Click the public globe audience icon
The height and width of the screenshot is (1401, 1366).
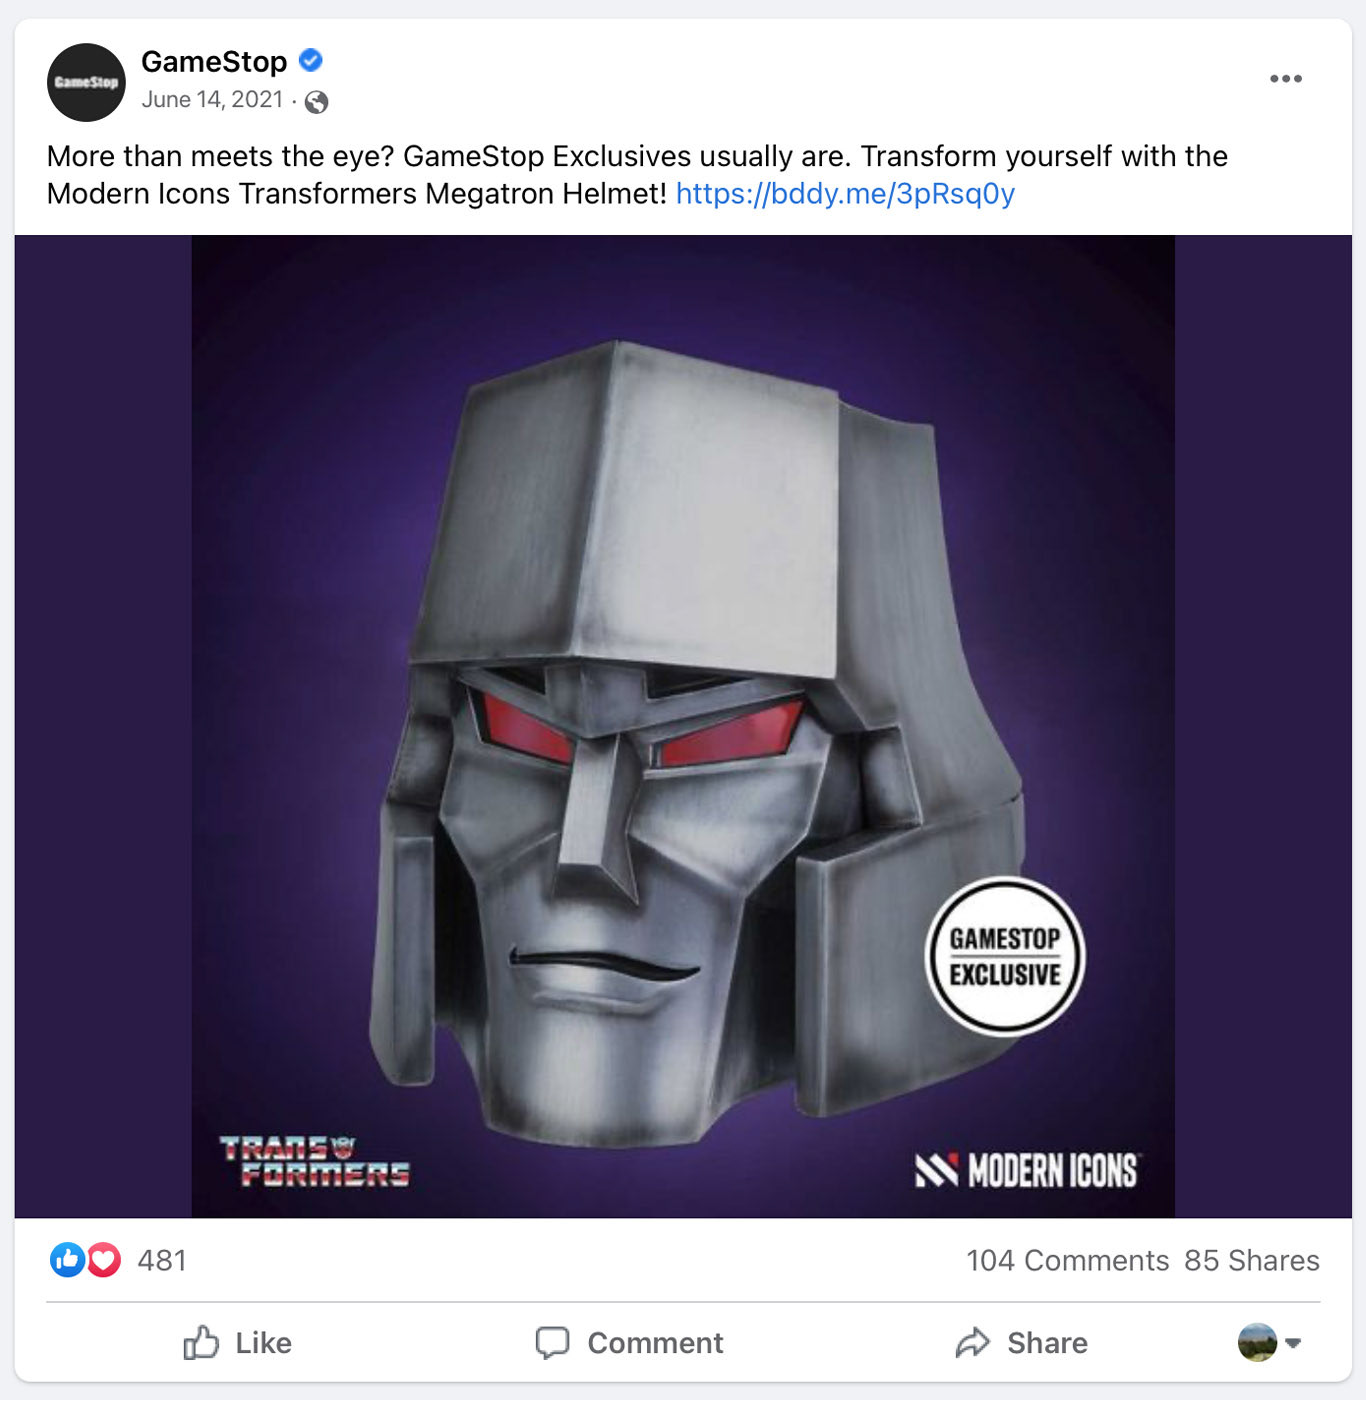coord(316,102)
